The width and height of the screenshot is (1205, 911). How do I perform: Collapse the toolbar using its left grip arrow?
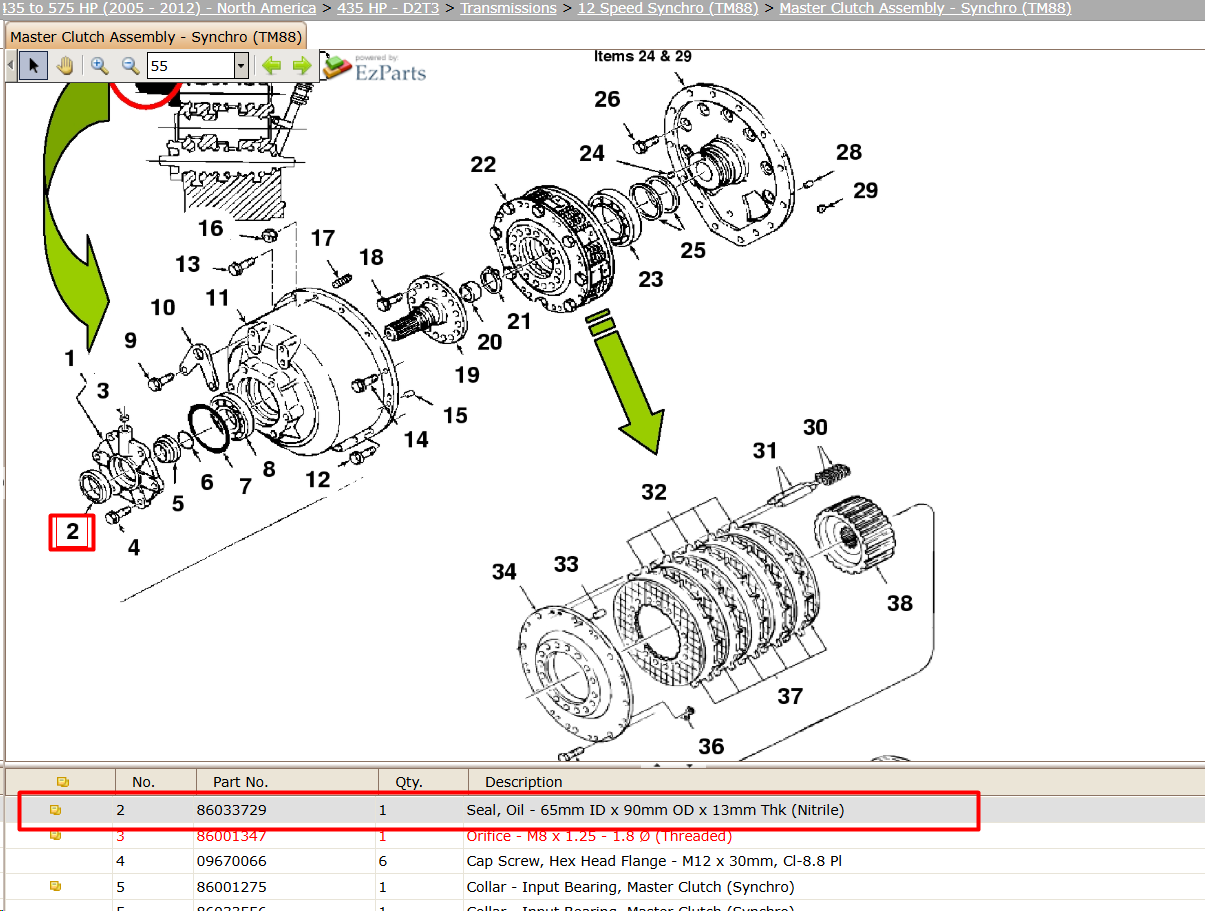[x=12, y=66]
